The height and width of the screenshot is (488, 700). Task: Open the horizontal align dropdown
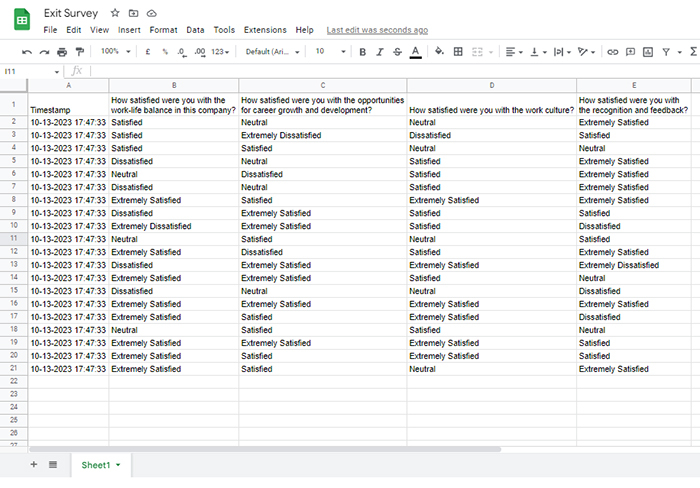(x=514, y=52)
